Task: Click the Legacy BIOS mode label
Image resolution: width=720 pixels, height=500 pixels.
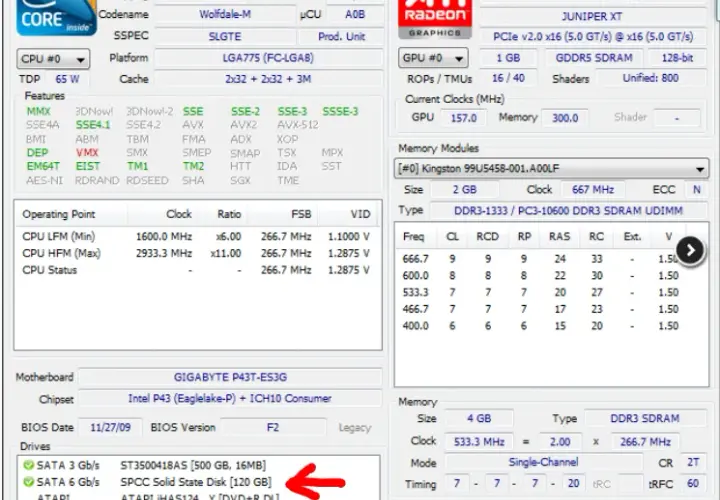Action: click(354, 428)
